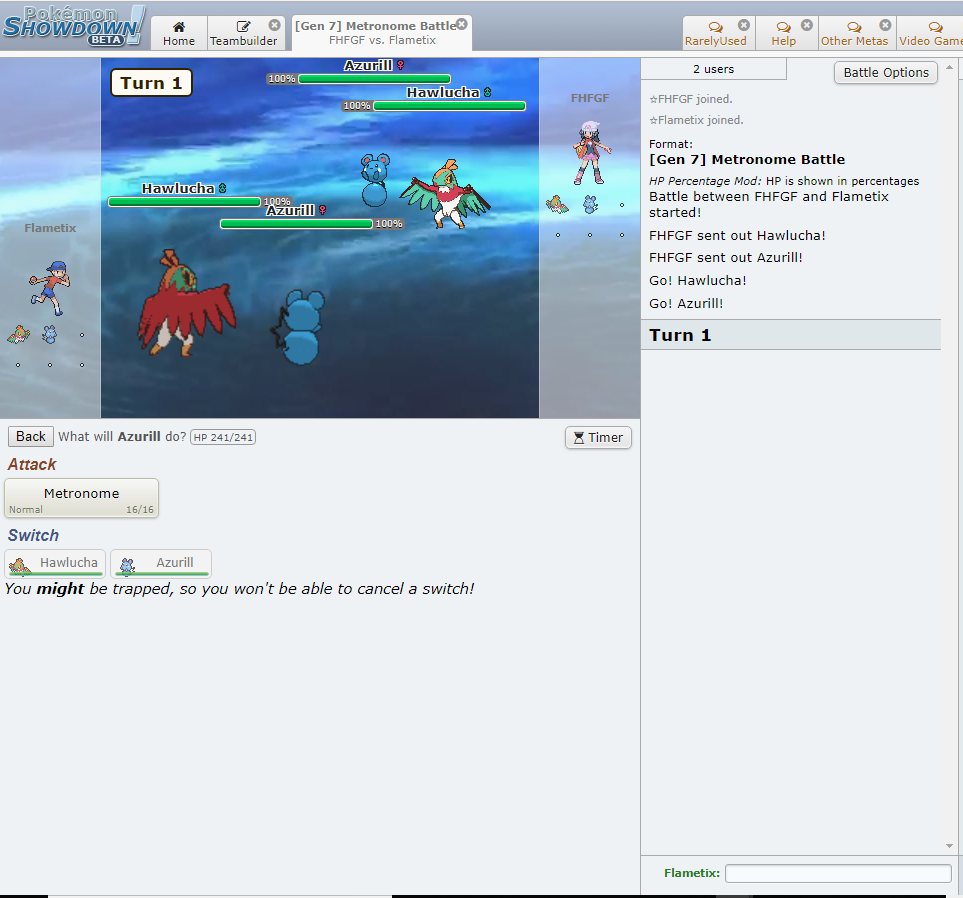Open the Home tab
The height and width of the screenshot is (898, 963).
click(179, 33)
